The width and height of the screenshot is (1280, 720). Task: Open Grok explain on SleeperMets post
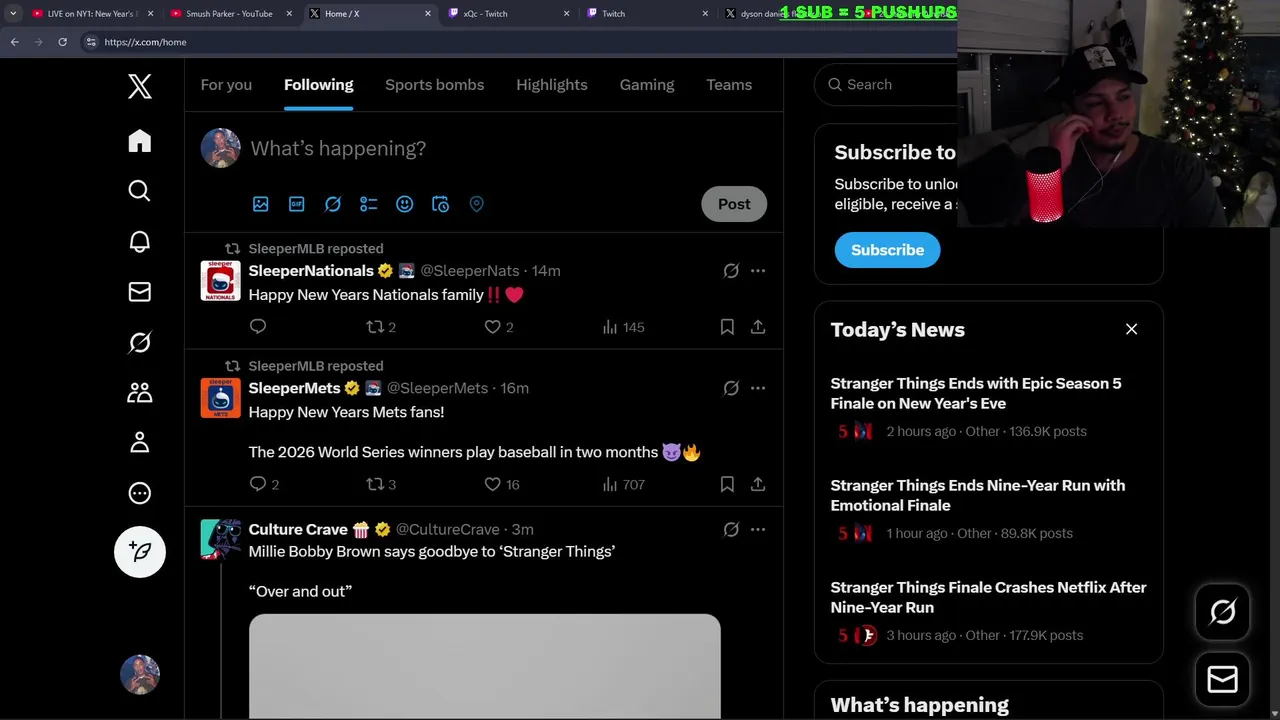pos(731,388)
